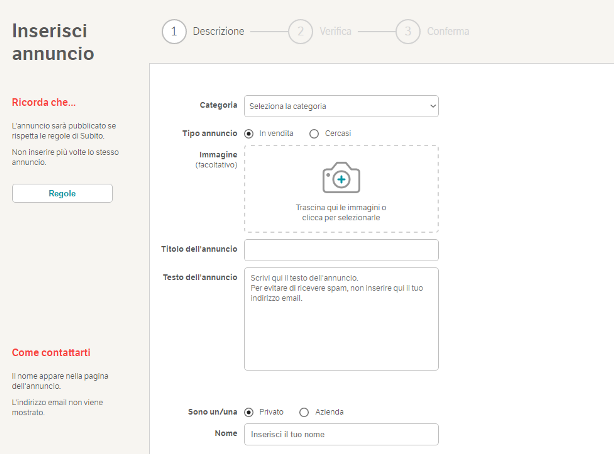The height and width of the screenshot is (454, 614).
Task: Click the camera upload icon
Action: click(341, 178)
